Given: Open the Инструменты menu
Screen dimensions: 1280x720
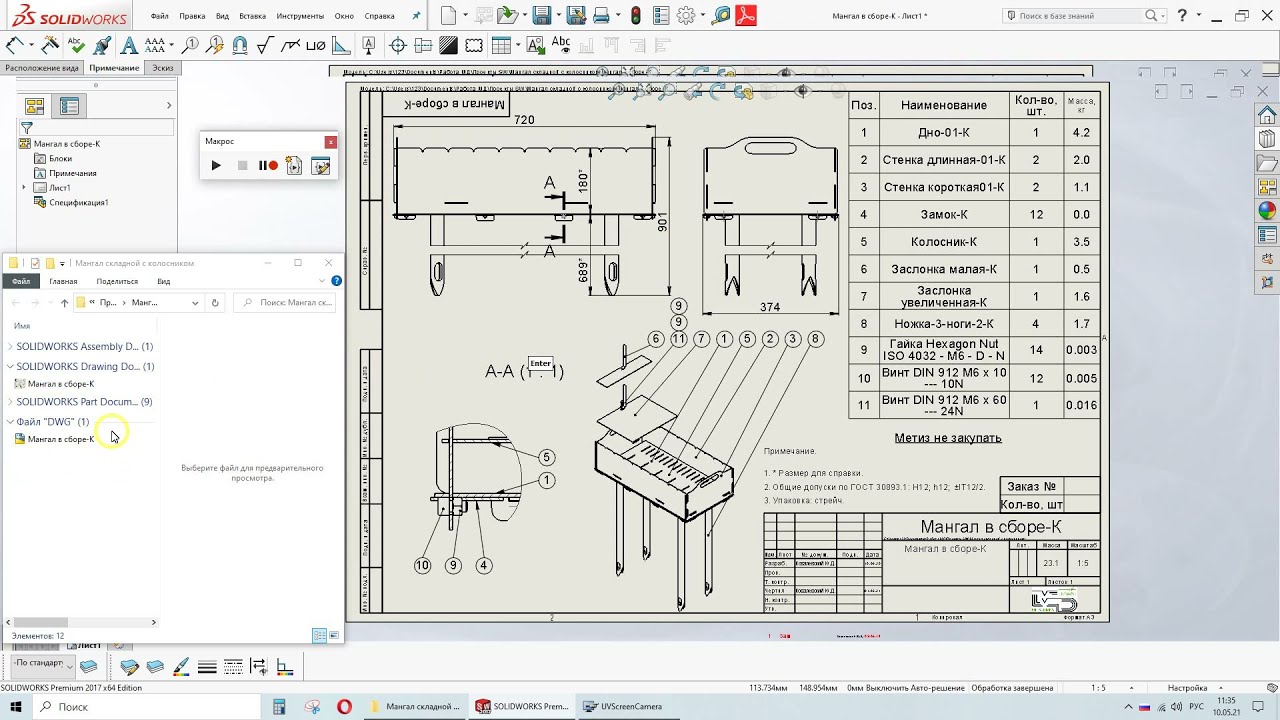Looking at the screenshot, I should (x=300, y=16).
